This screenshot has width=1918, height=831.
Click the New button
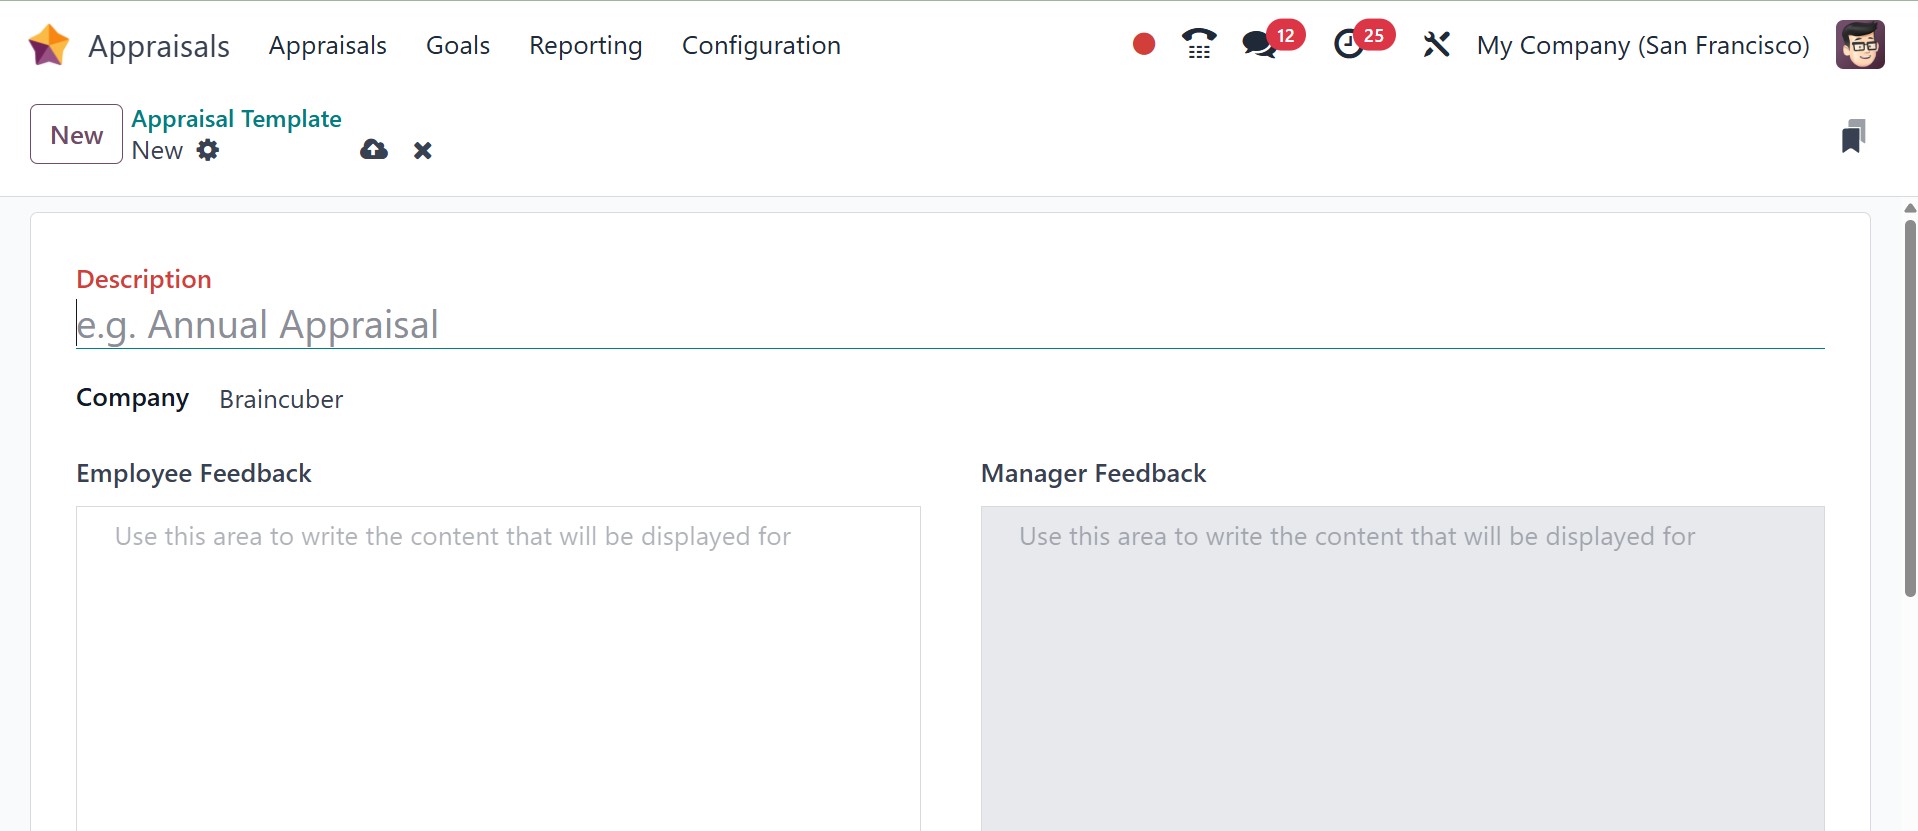coord(76,134)
